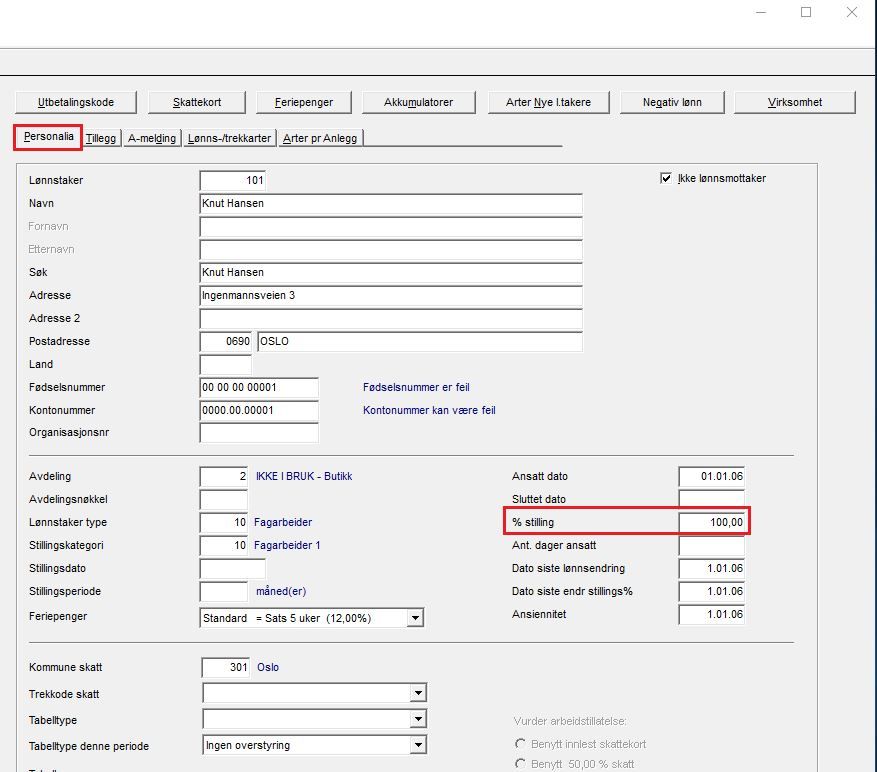Select Benytt innlest skattekort radio option

coord(520,744)
